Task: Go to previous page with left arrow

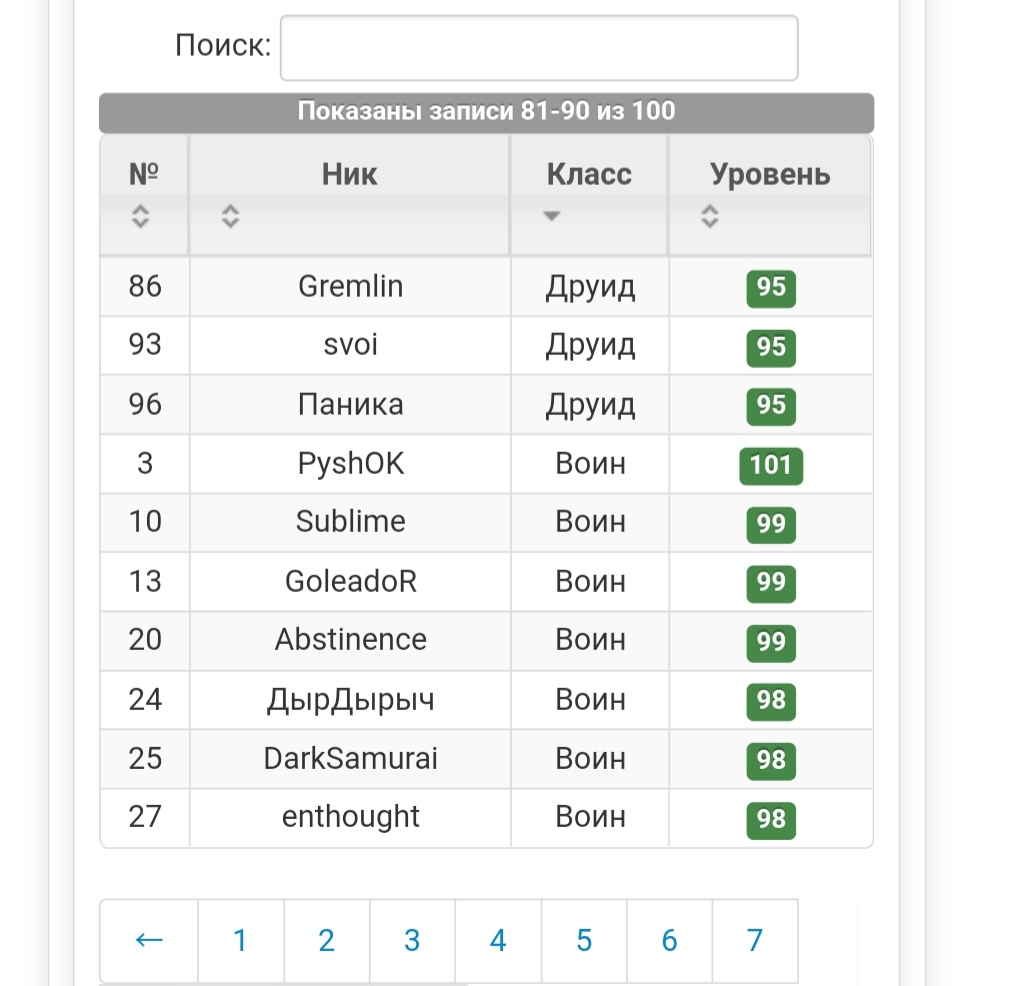Action: [x=149, y=940]
